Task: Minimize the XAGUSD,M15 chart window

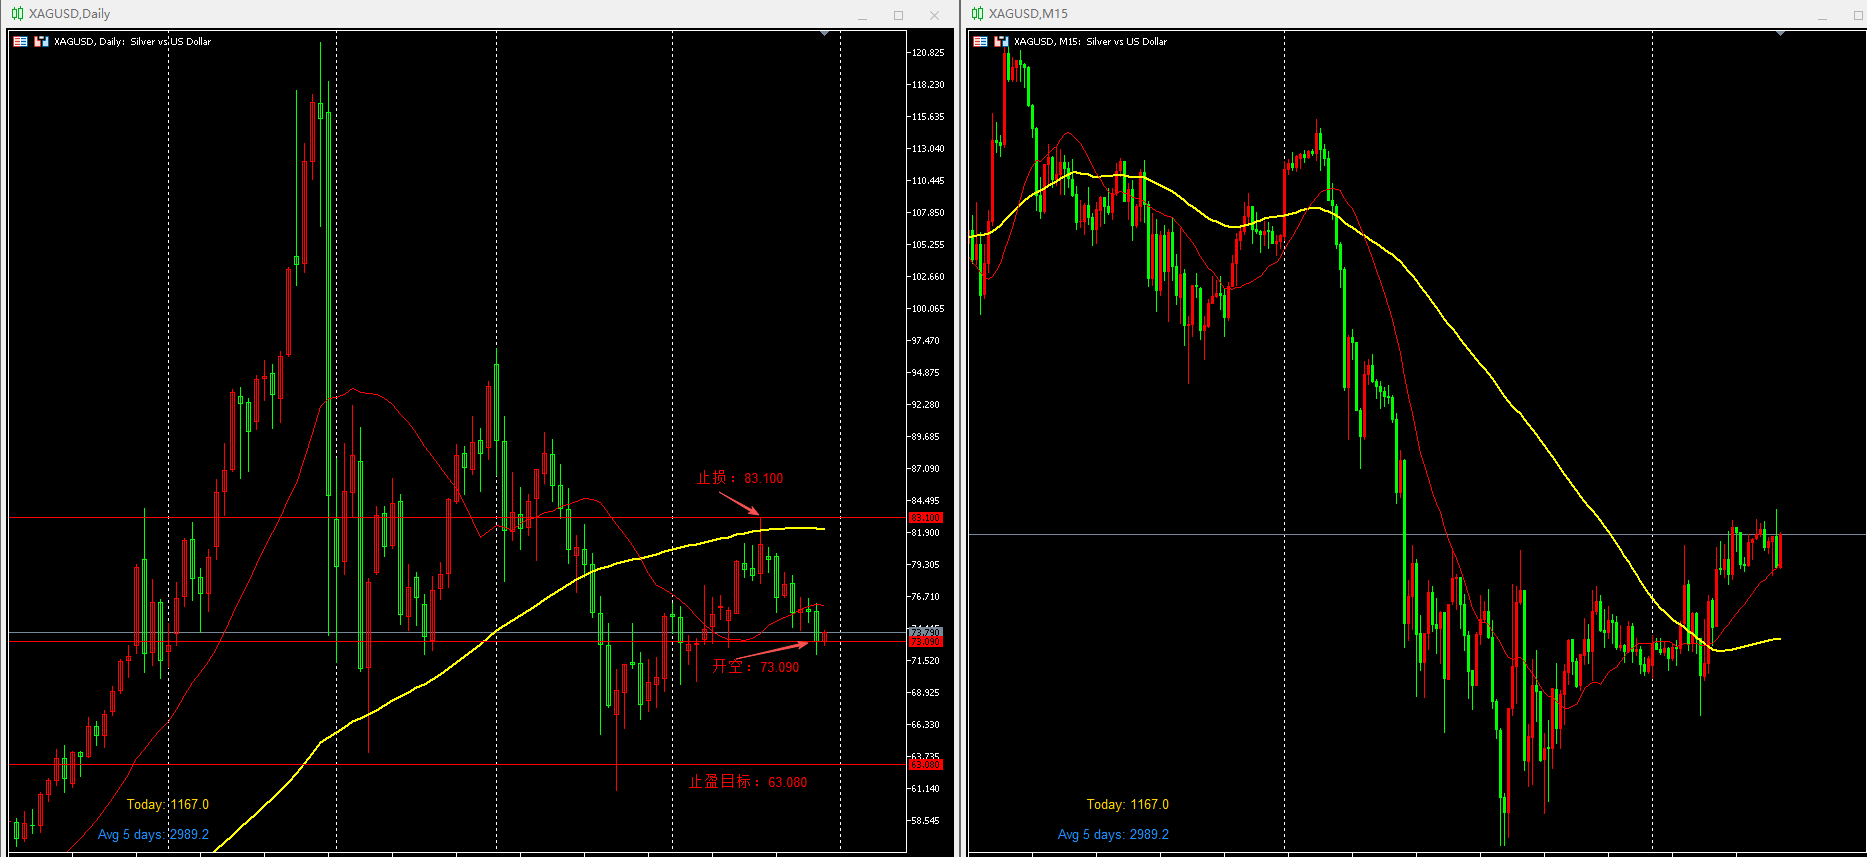Action: pos(1822,15)
